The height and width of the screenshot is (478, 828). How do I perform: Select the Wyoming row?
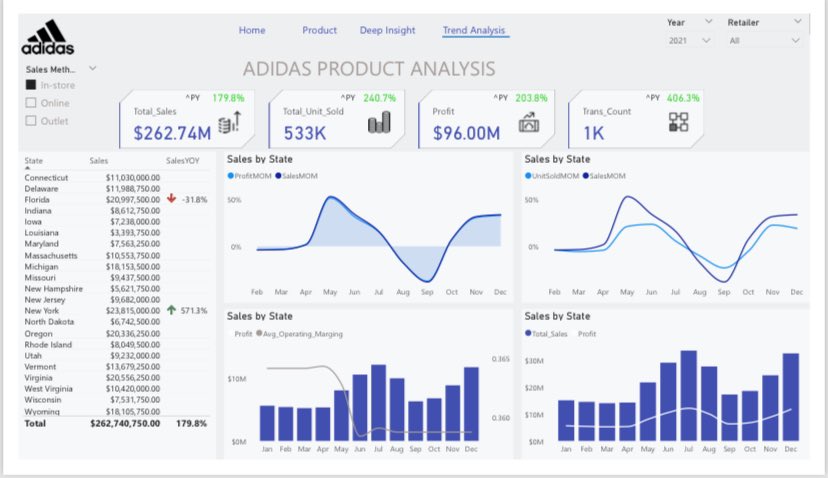point(116,411)
